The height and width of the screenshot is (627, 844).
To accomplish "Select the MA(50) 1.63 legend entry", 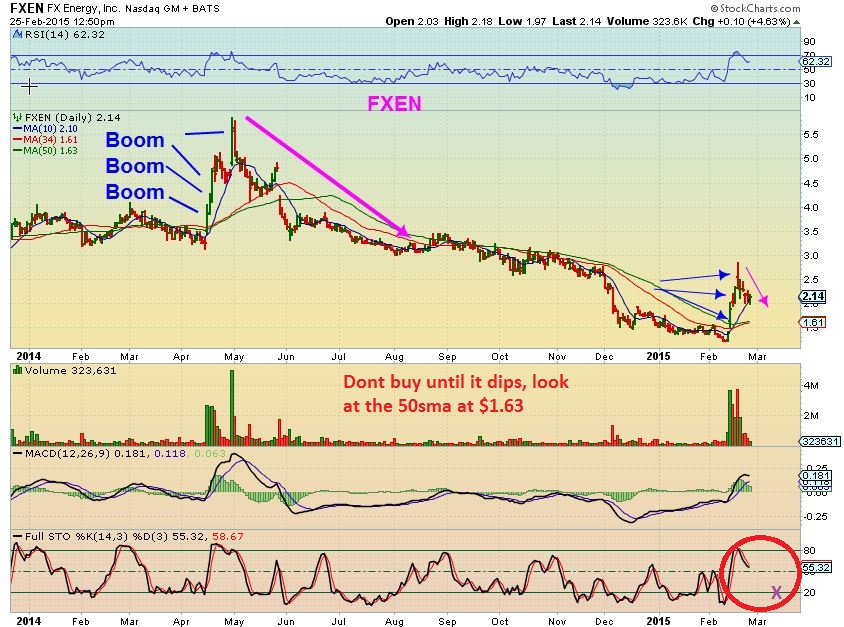I will point(45,150).
